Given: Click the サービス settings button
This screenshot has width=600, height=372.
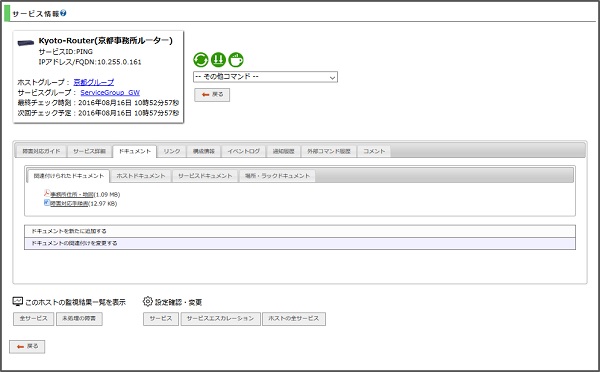Looking at the screenshot, I should coord(161,319).
